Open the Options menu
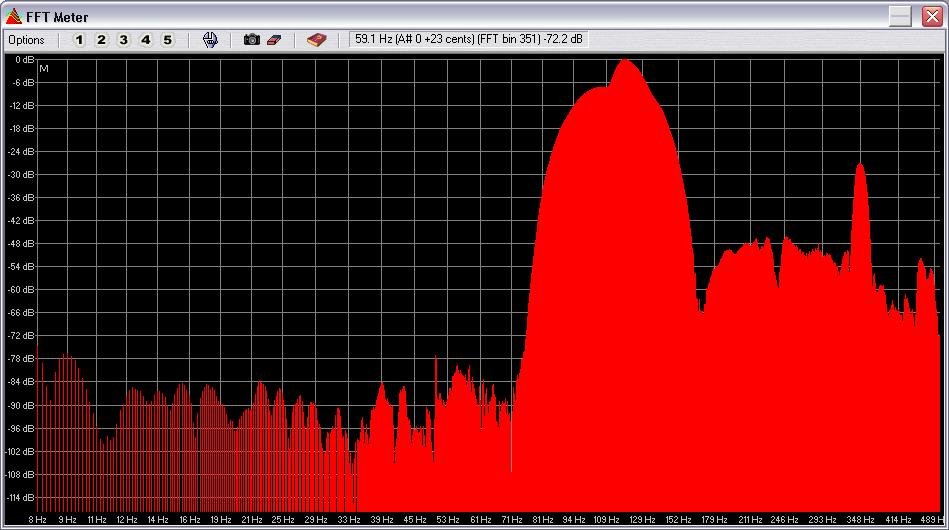The image size is (949, 530). (27, 40)
